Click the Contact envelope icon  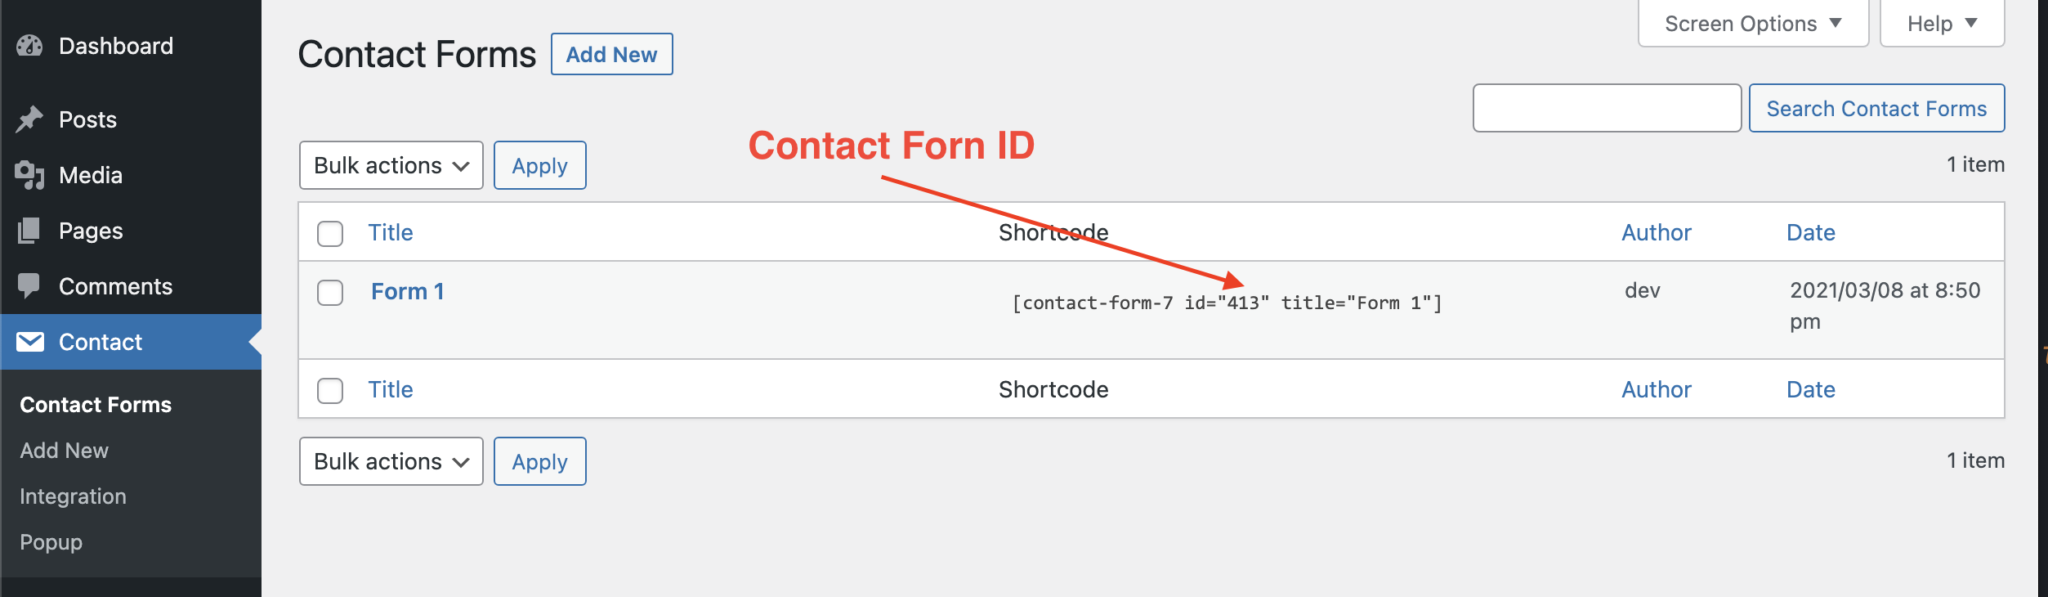(30, 342)
